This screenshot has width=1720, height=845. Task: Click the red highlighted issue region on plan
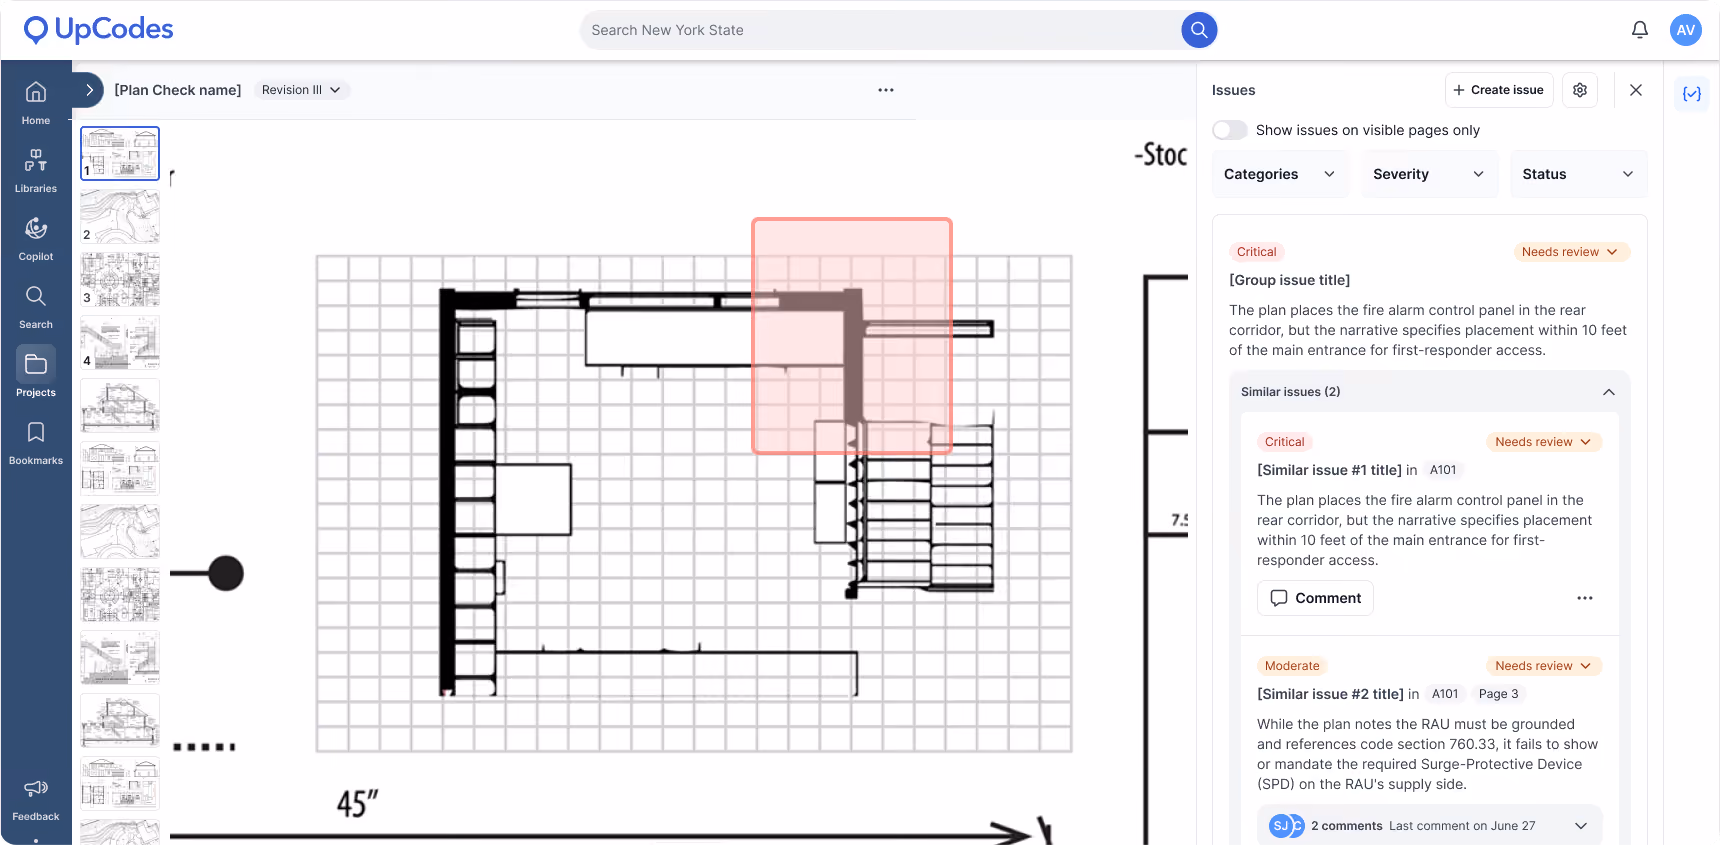tap(852, 336)
